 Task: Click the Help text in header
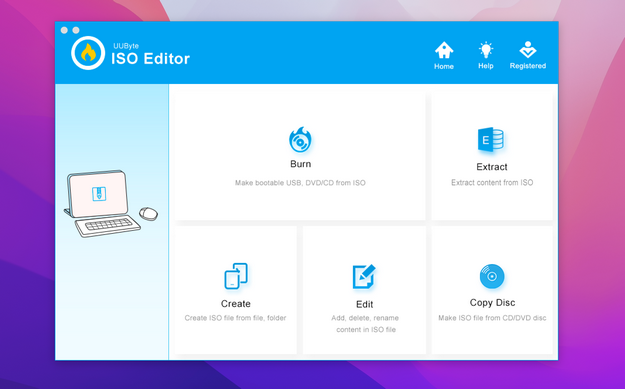coord(486,66)
